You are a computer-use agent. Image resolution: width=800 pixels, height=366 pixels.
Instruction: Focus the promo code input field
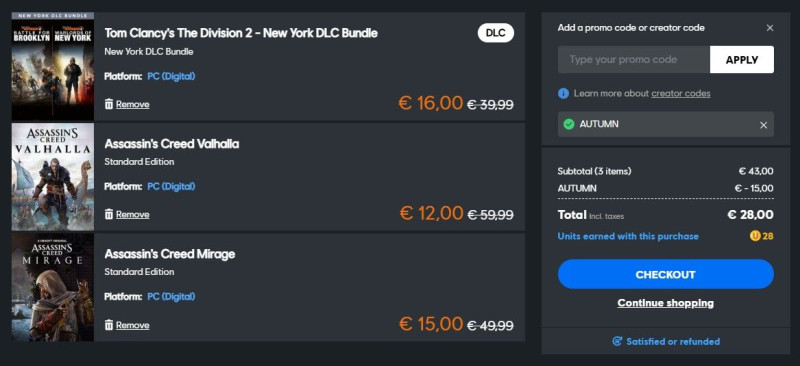(x=634, y=60)
